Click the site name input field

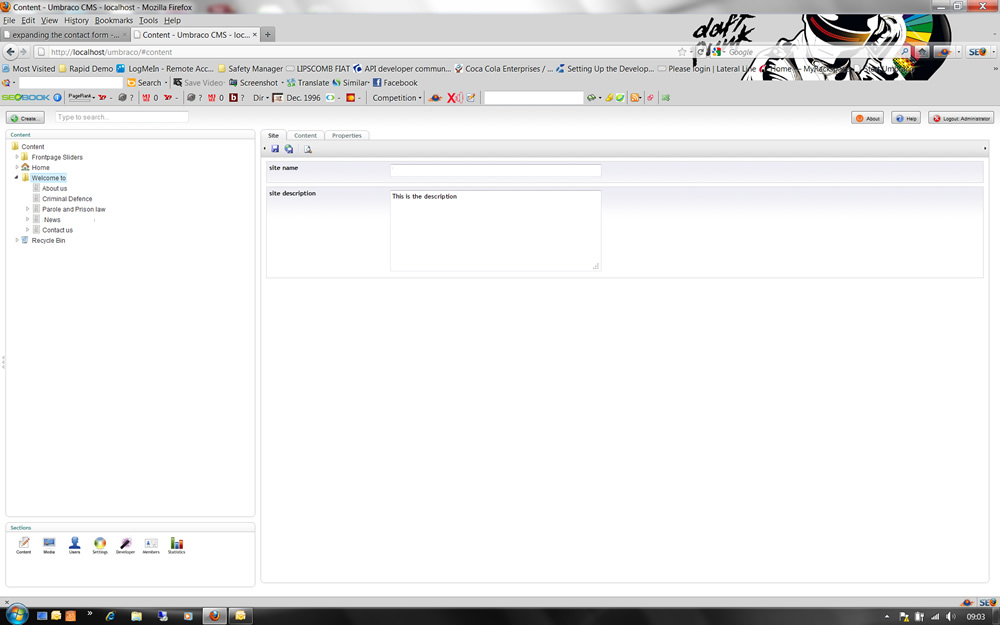pyautogui.click(x=495, y=171)
